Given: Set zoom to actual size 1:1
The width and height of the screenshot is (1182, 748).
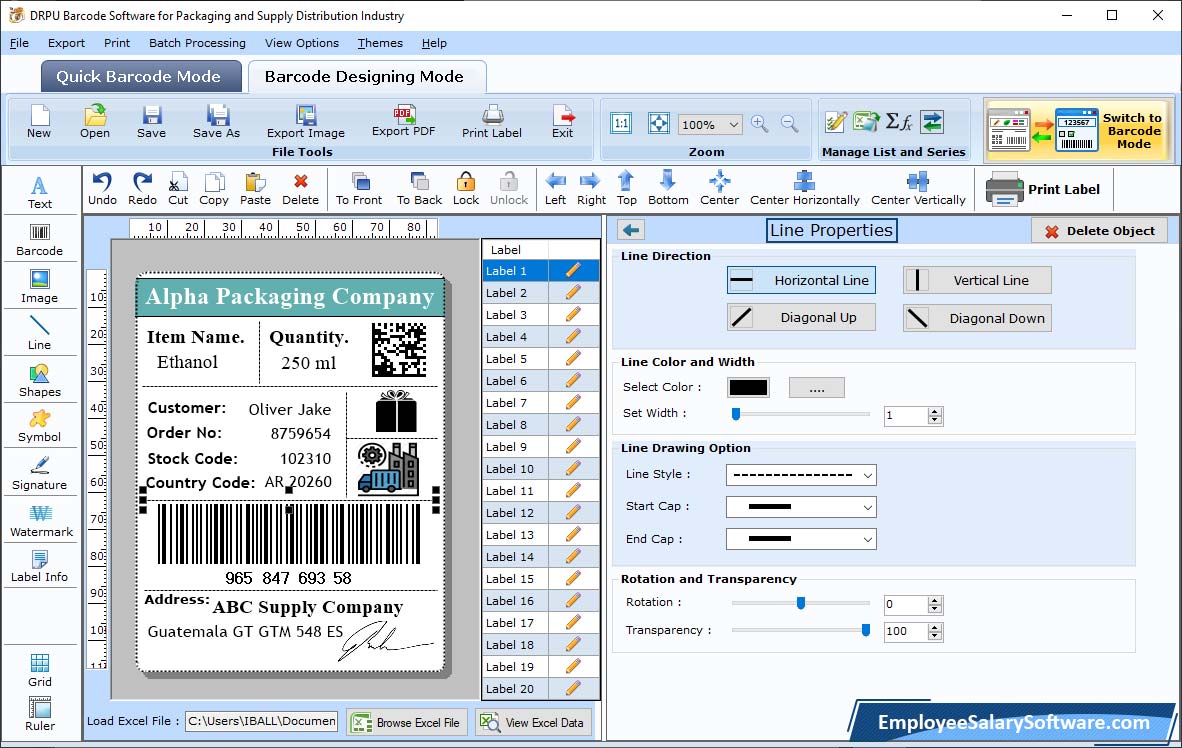Looking at the screenshot, I should click(x=621, y=124).
